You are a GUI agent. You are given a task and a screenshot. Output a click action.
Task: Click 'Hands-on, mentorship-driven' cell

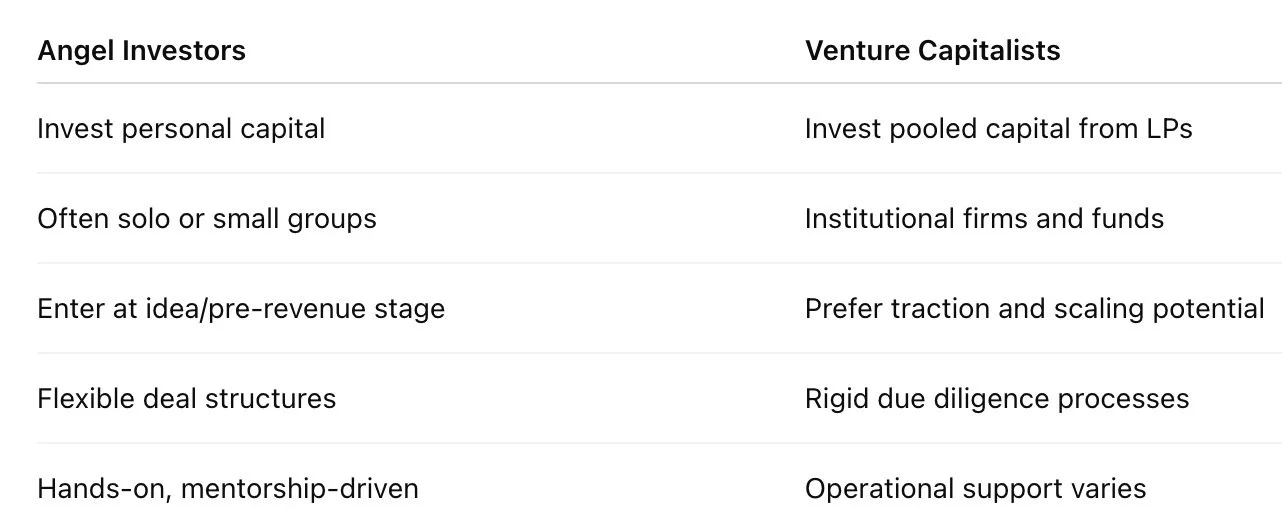point(228,489)
